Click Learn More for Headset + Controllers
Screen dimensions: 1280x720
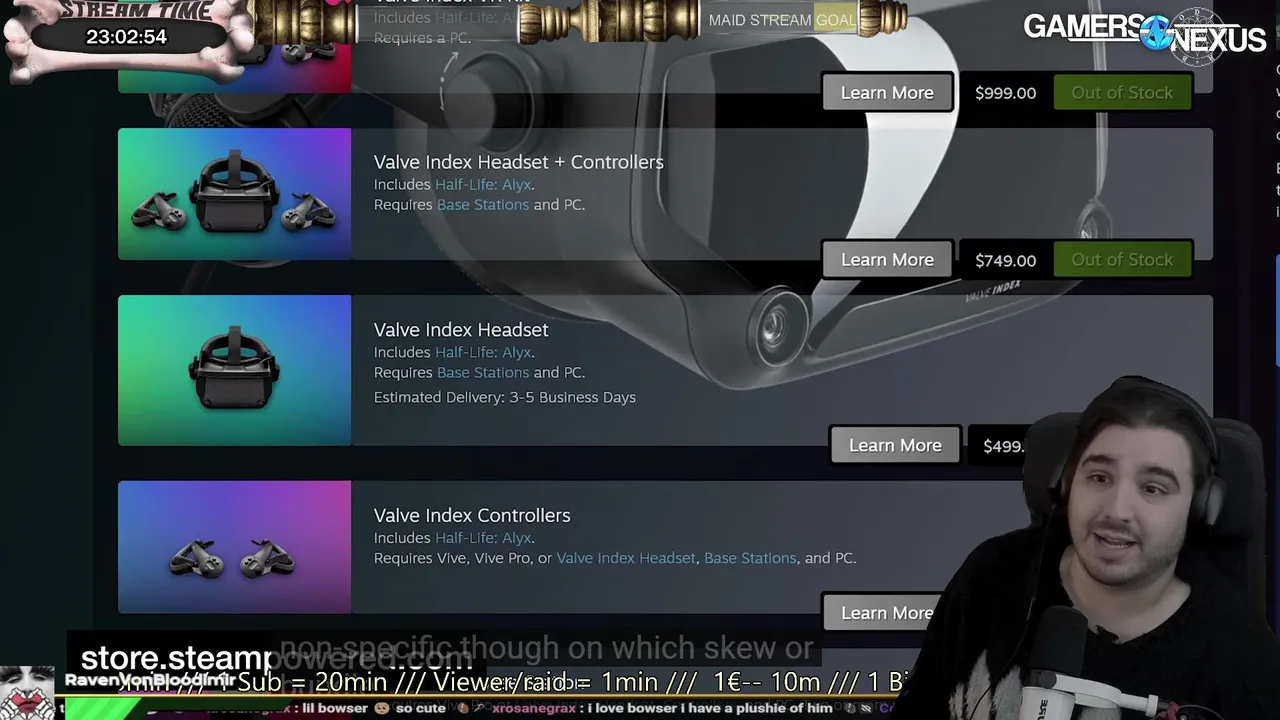coord(887,260)
